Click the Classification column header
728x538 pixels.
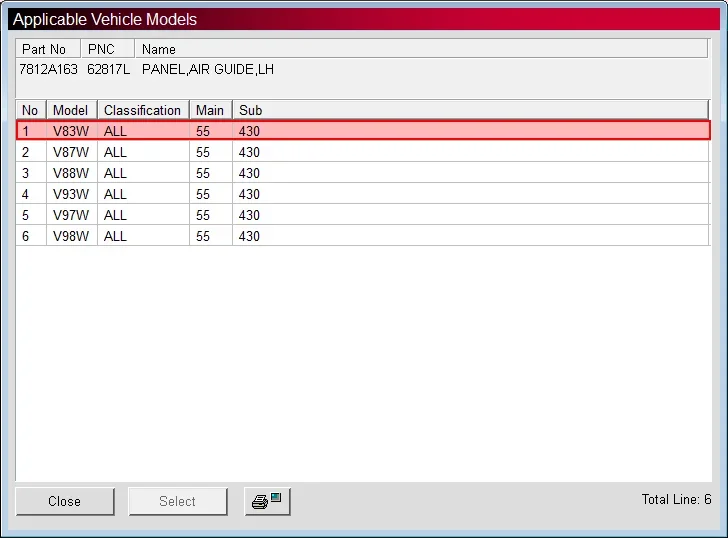(143, 110)
